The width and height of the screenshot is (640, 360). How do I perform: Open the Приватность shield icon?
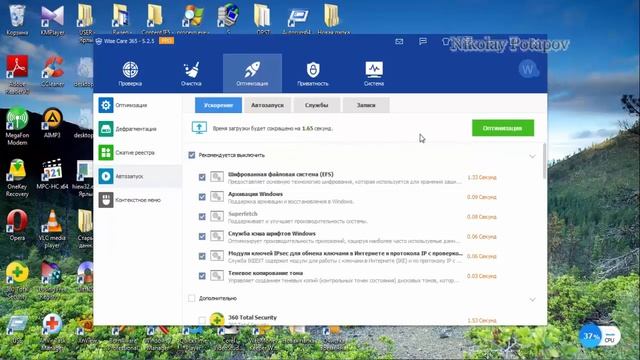click(313, 70)
